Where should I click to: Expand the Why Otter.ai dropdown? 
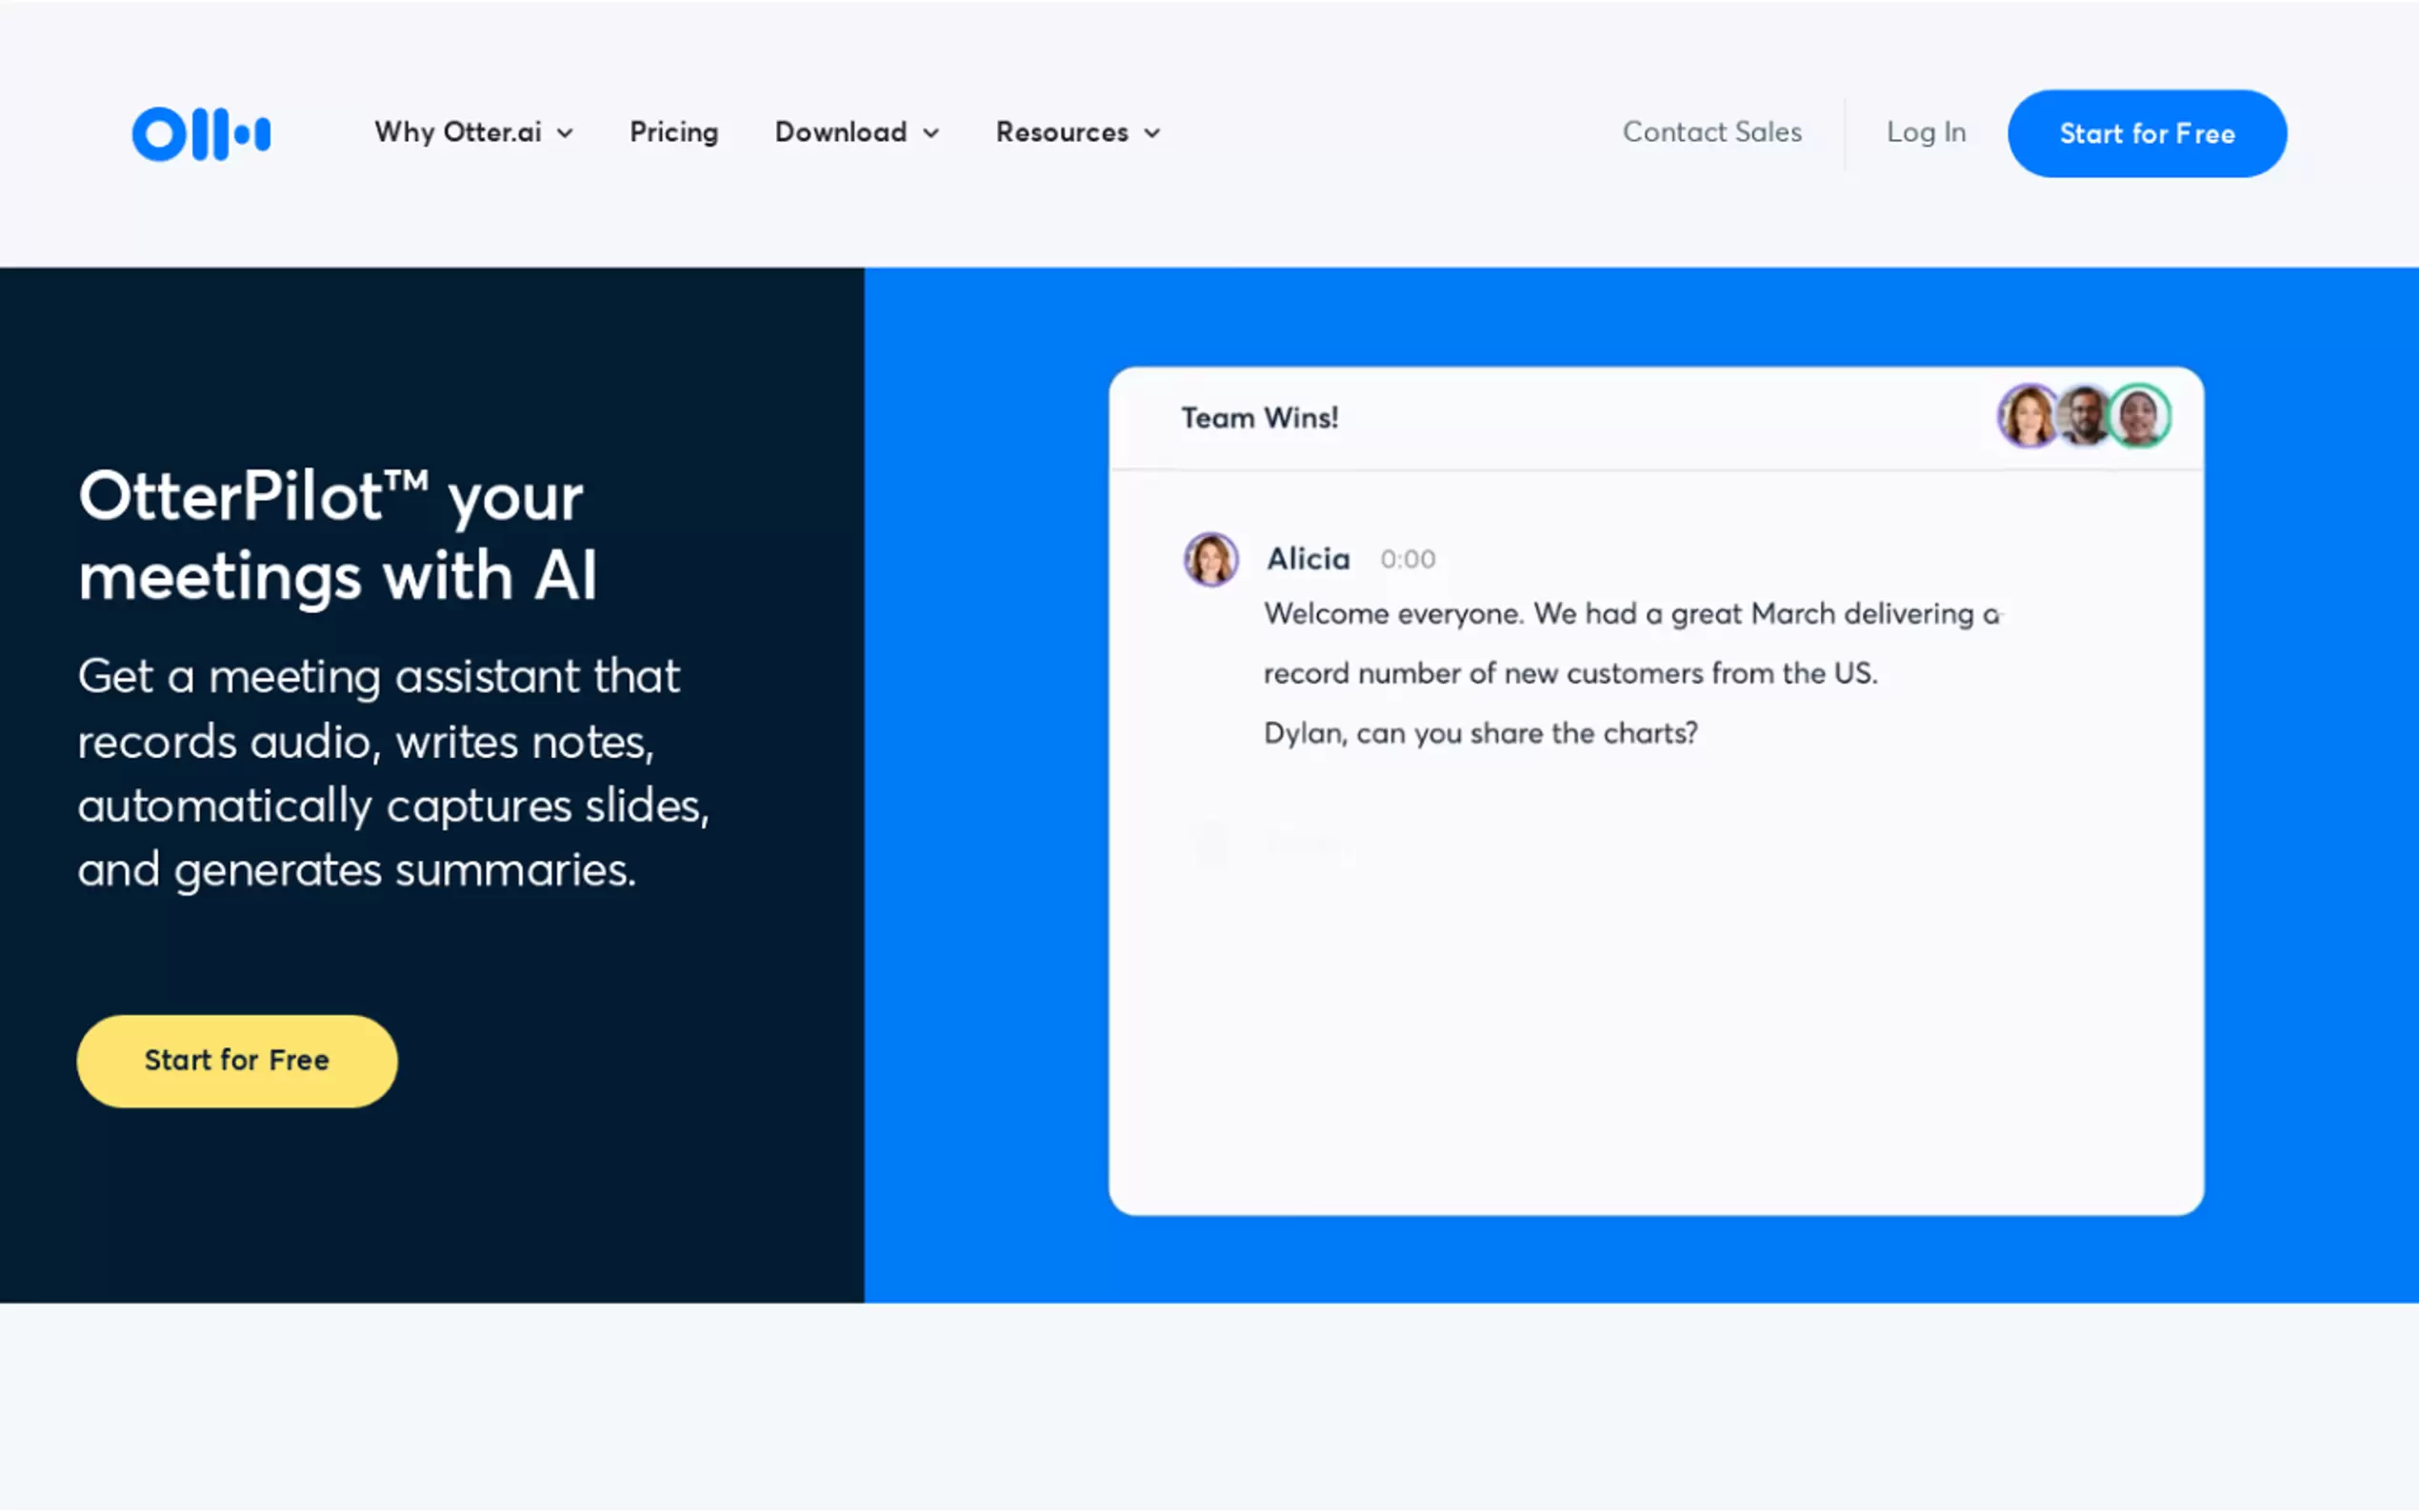click(473, 132)
